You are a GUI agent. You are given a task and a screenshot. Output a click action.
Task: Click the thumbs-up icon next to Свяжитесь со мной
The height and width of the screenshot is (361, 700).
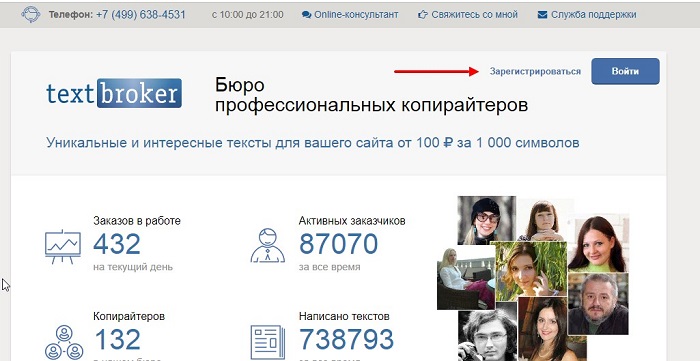tap(423, 15)
